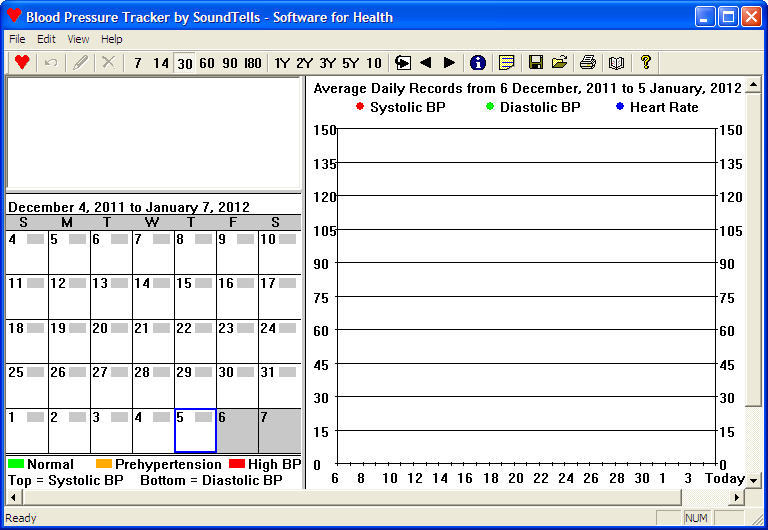Click the blue Heart Rate legend dot
The height and width of the screenshot is (530, 768).
coord(620,106)
